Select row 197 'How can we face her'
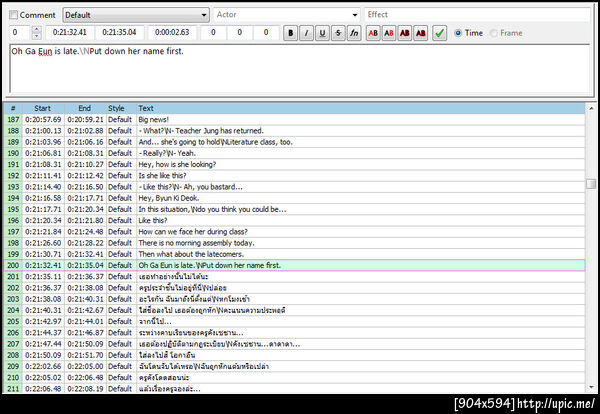The width and height of the screenshot is (600, 414). (x=294, y=232)
